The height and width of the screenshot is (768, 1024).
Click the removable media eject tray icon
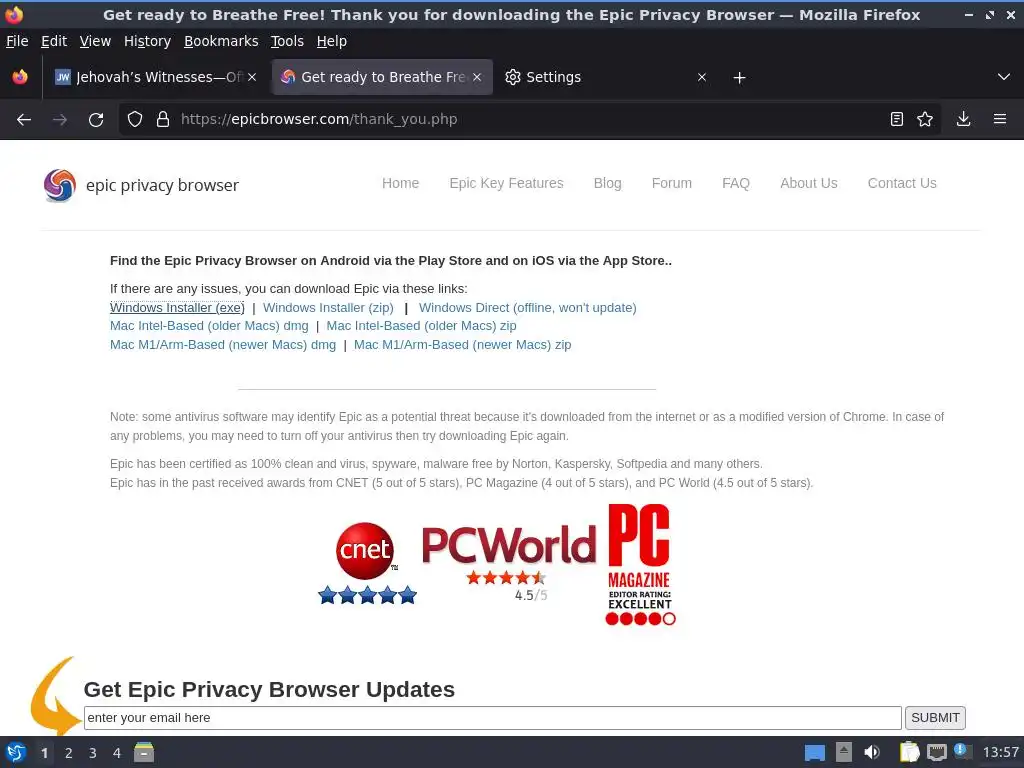[844, 752]
